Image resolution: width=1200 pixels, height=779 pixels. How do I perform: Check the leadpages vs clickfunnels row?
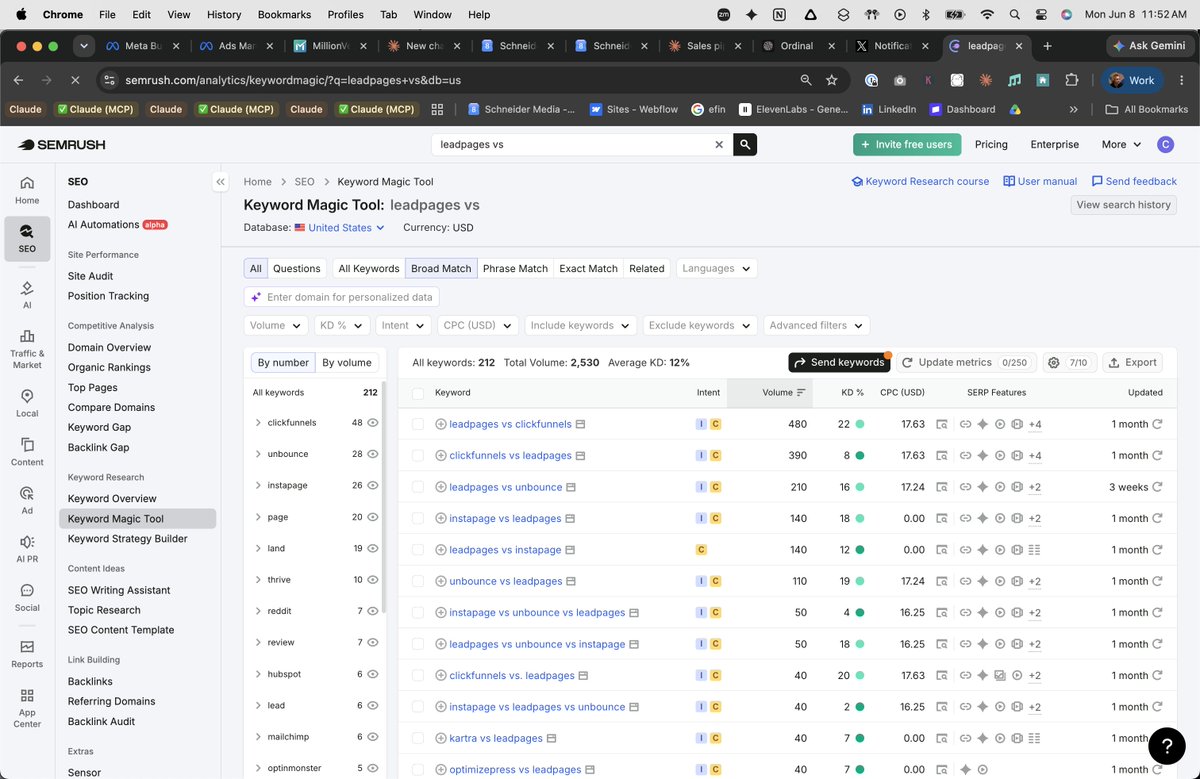click(x=418, y=424)
